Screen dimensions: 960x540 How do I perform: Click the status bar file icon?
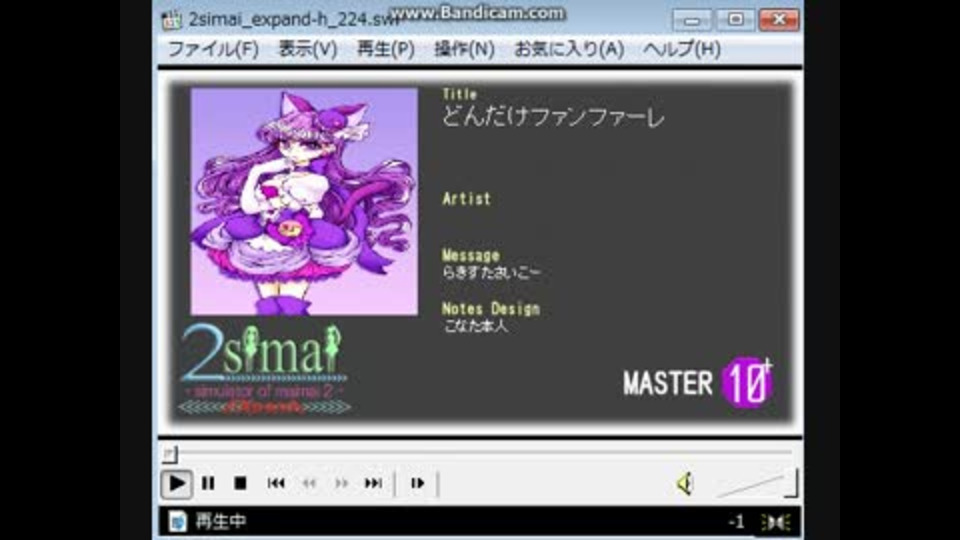(x=178, y=521)
